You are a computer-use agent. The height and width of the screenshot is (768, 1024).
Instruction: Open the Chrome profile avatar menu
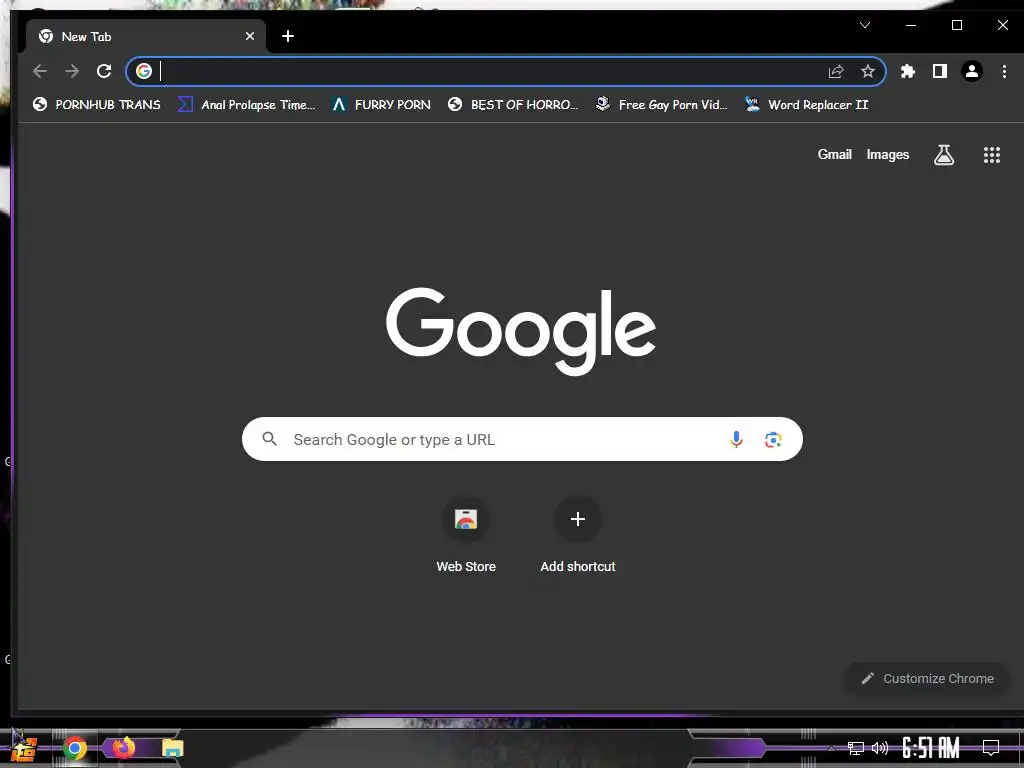tap(972, 71)
